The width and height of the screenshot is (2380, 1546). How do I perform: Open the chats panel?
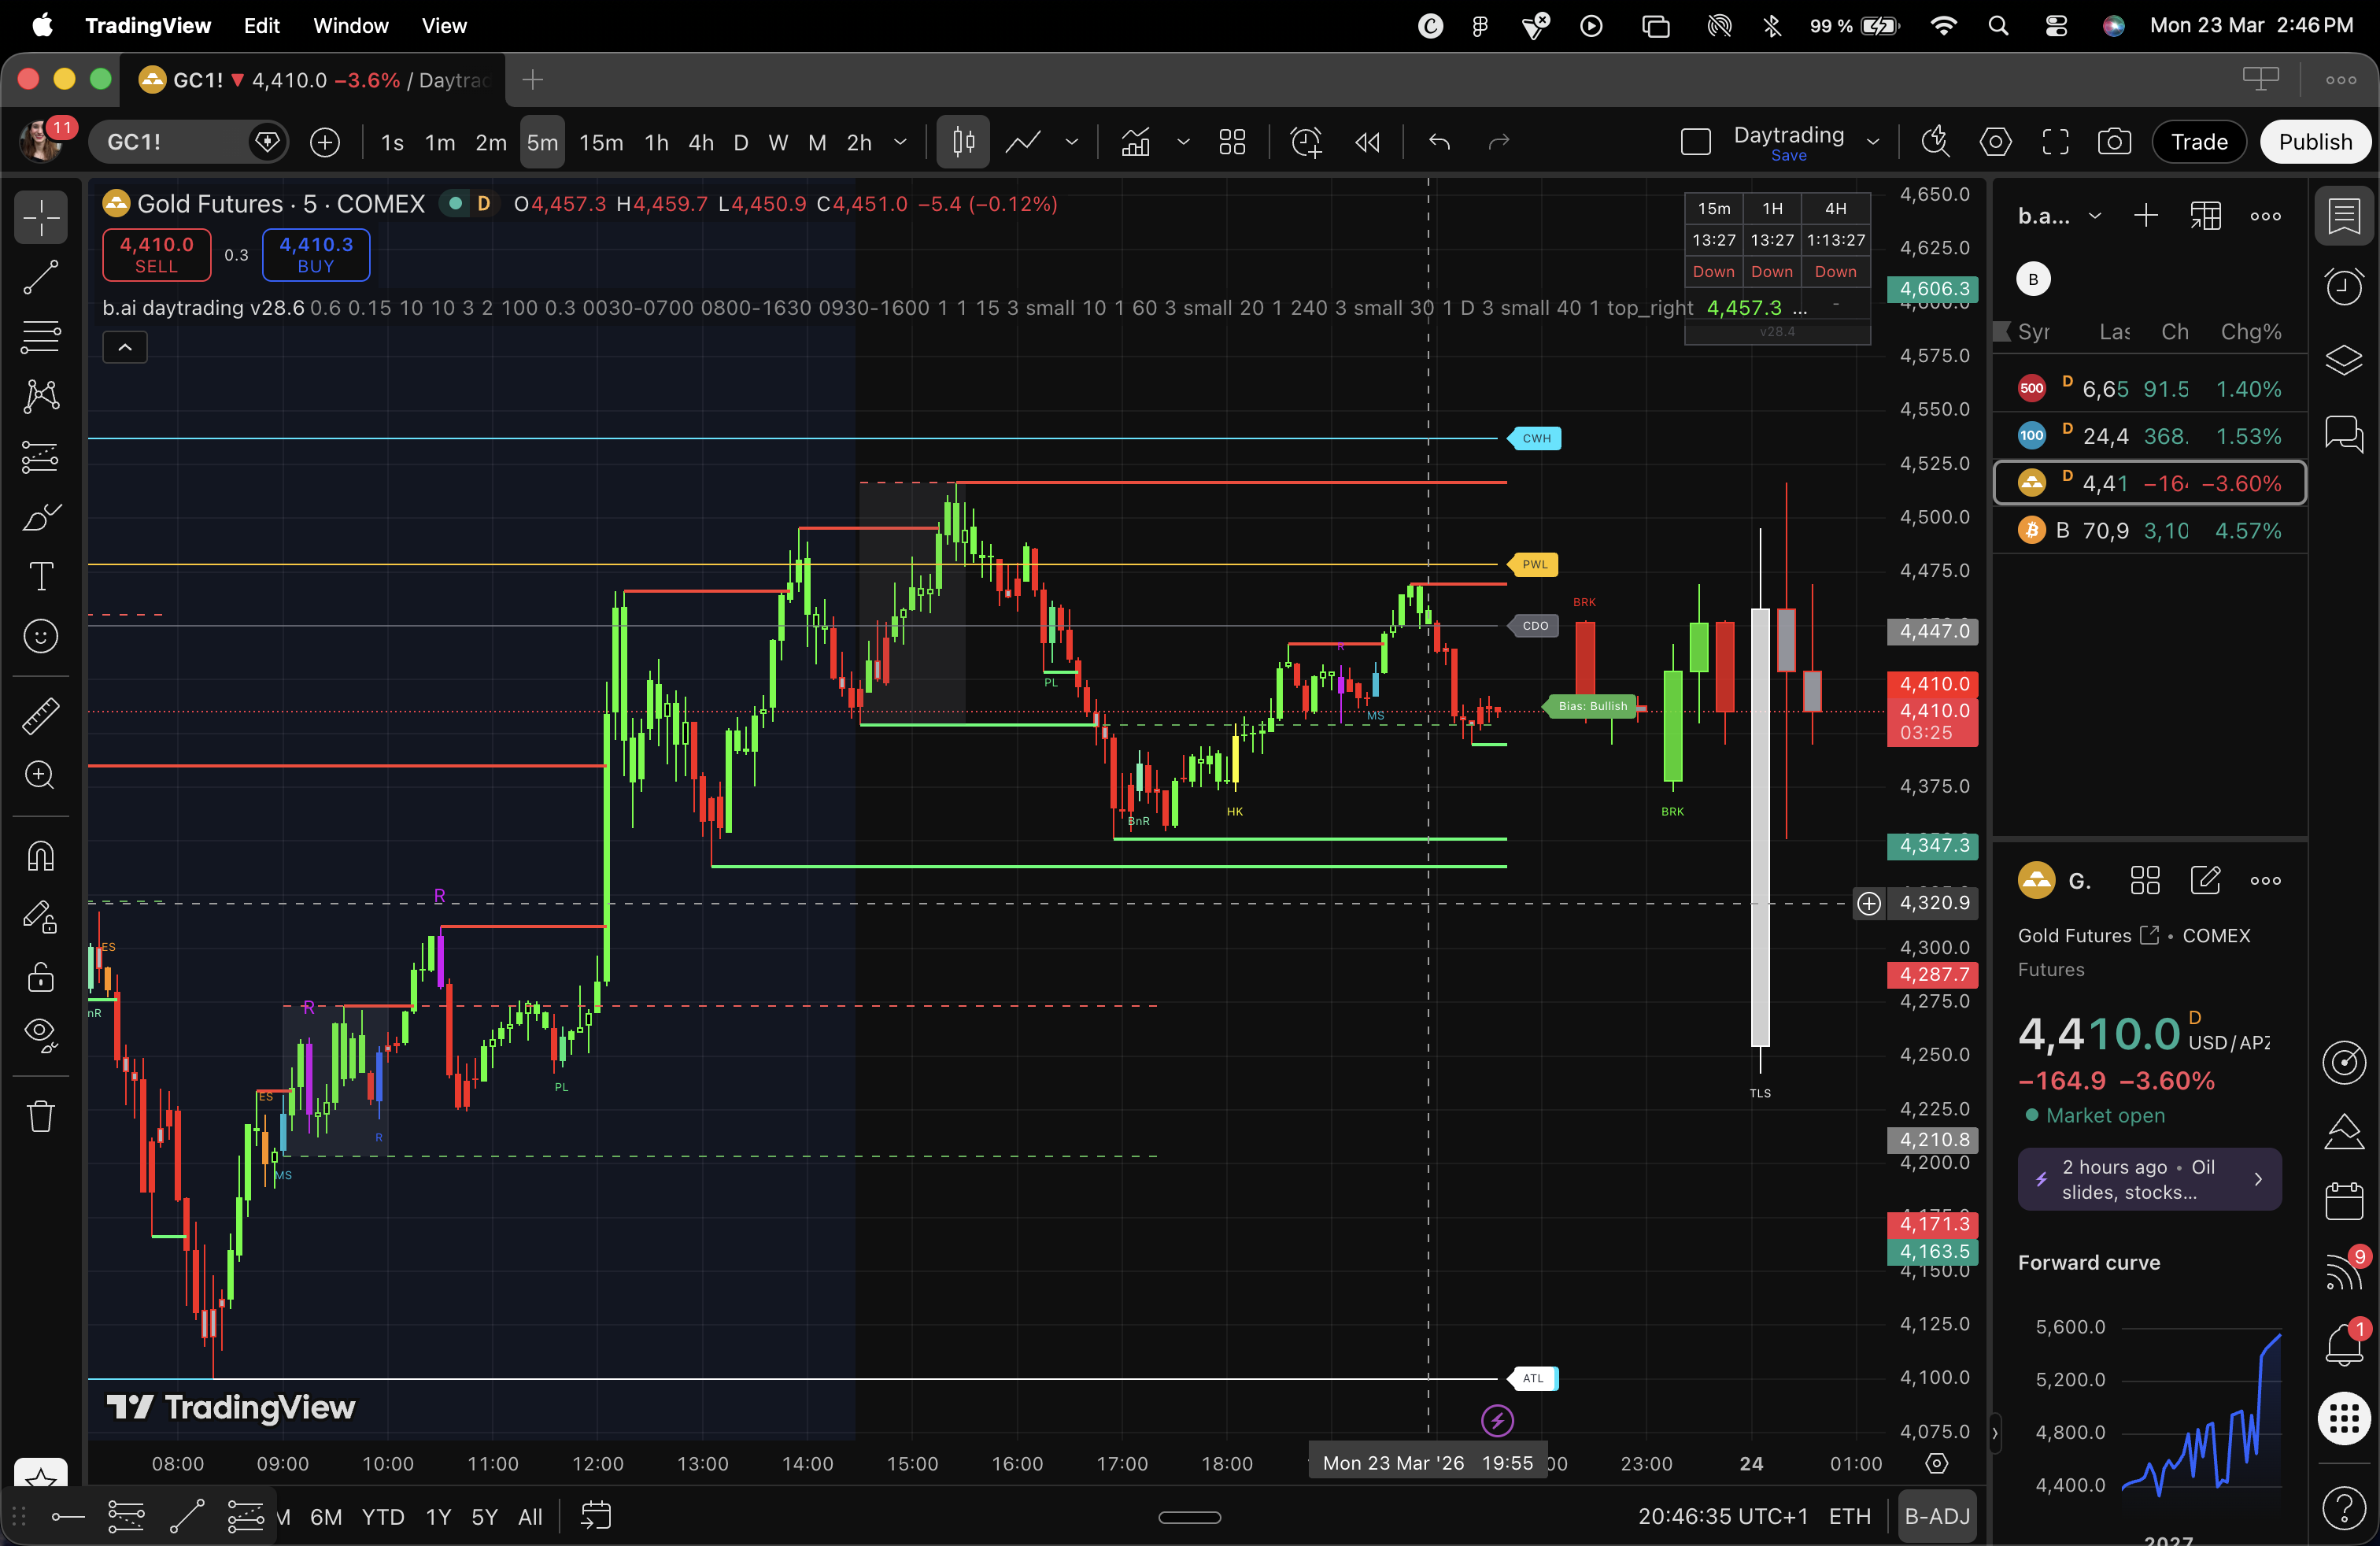tap(2344, 433)
